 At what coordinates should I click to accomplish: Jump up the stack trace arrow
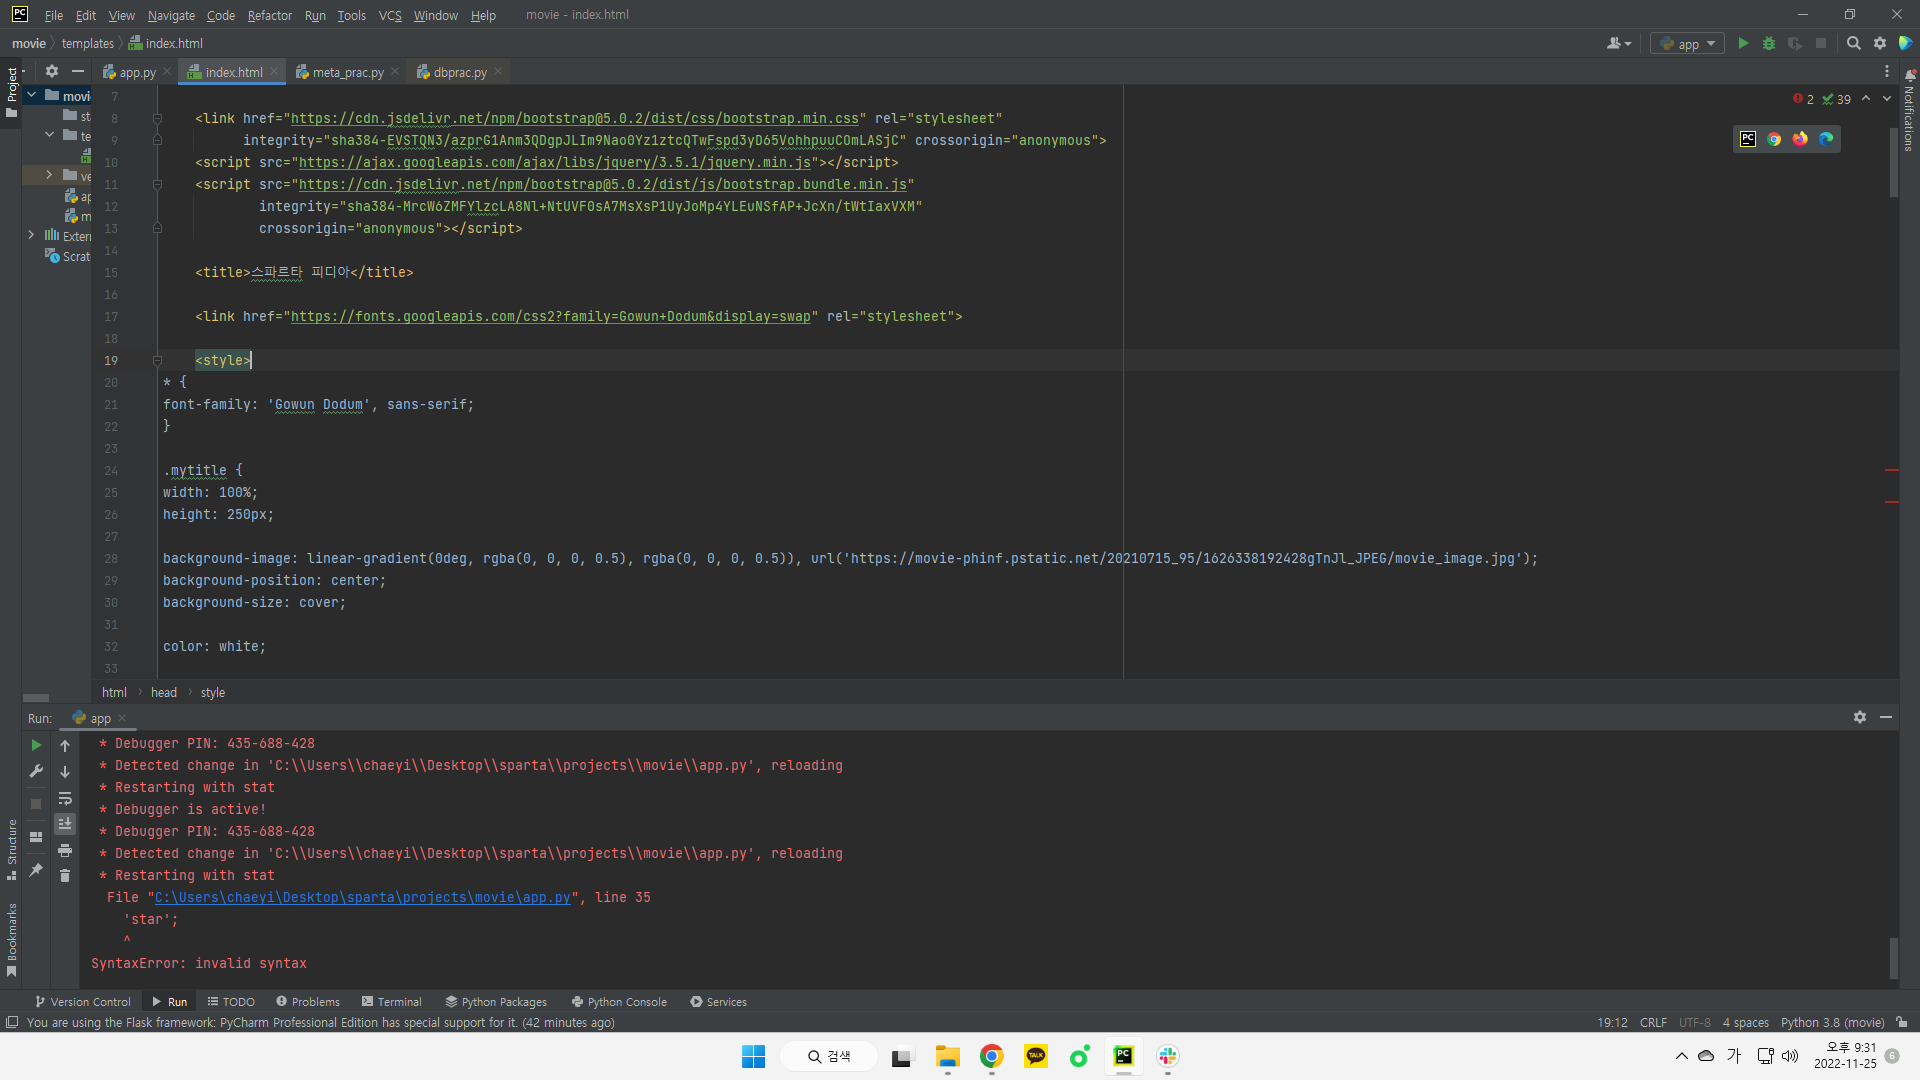65,746
